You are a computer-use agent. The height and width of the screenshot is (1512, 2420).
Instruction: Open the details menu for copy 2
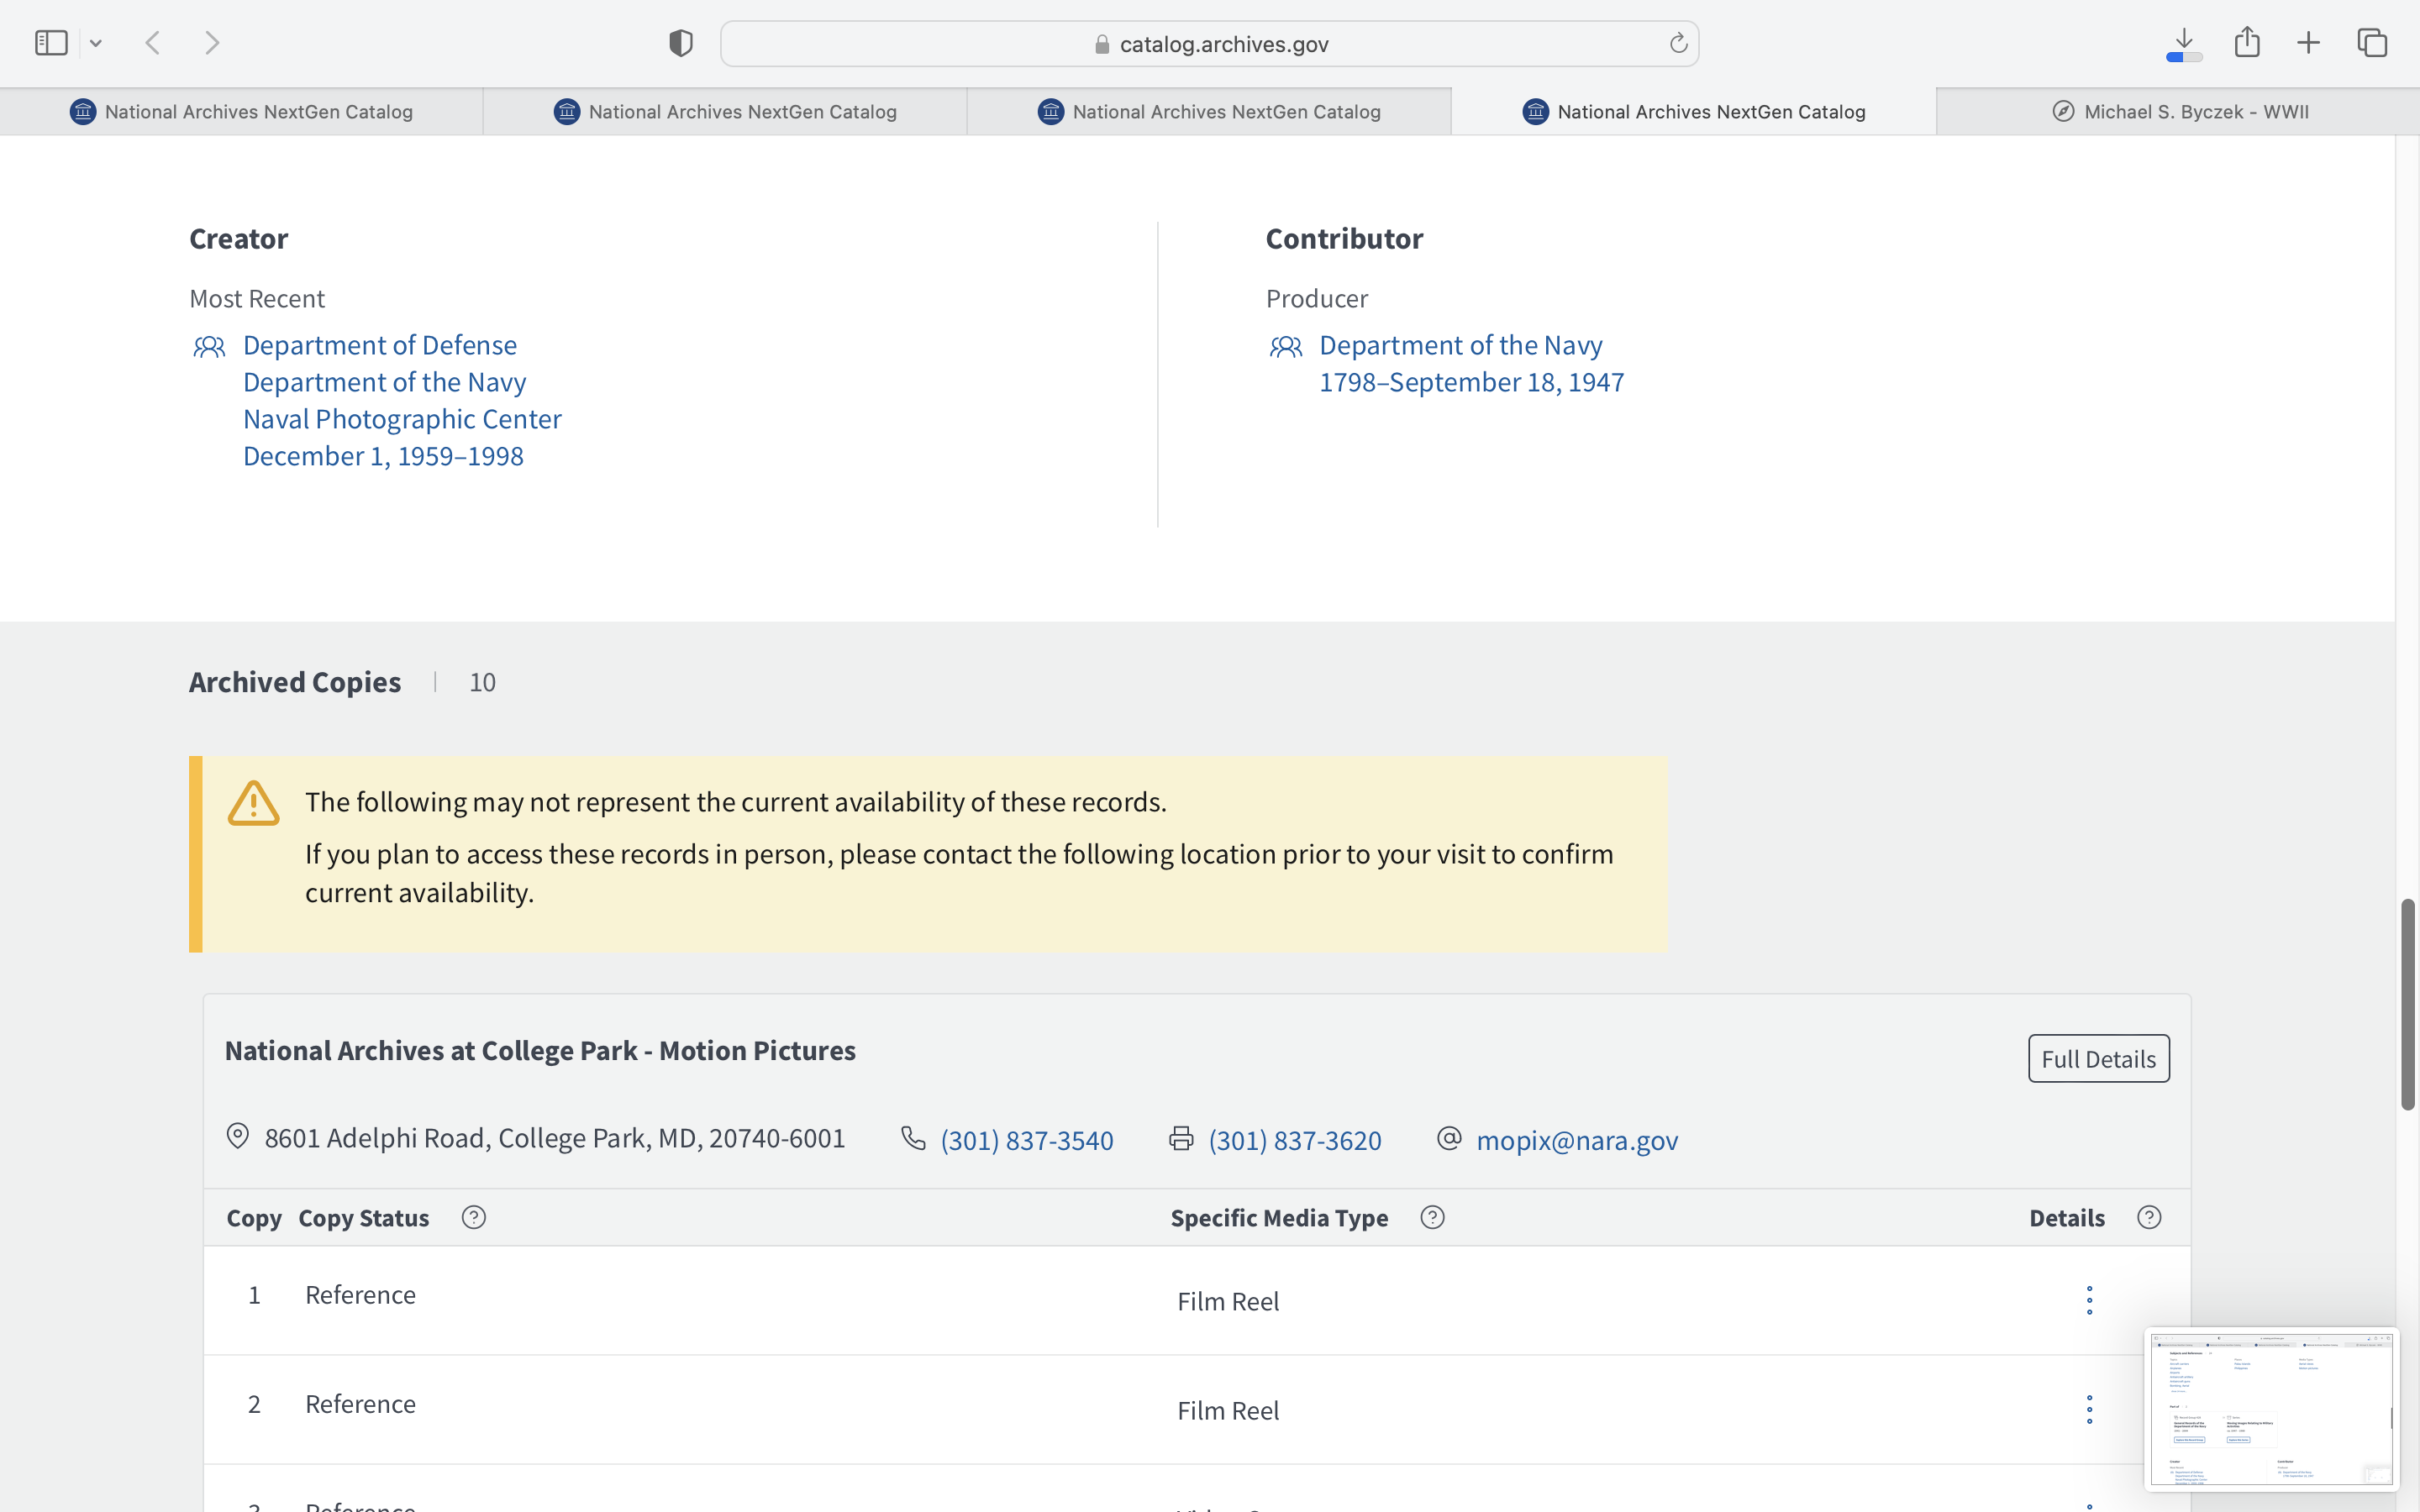(2089, 1409)
